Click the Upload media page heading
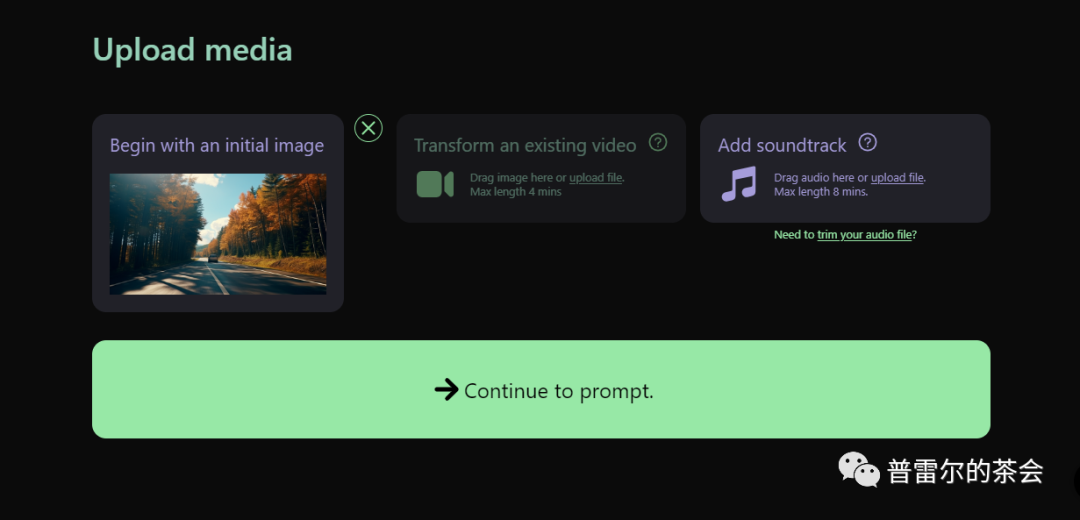The width and height of the screenshot is (1080, 520). point(192,50)
